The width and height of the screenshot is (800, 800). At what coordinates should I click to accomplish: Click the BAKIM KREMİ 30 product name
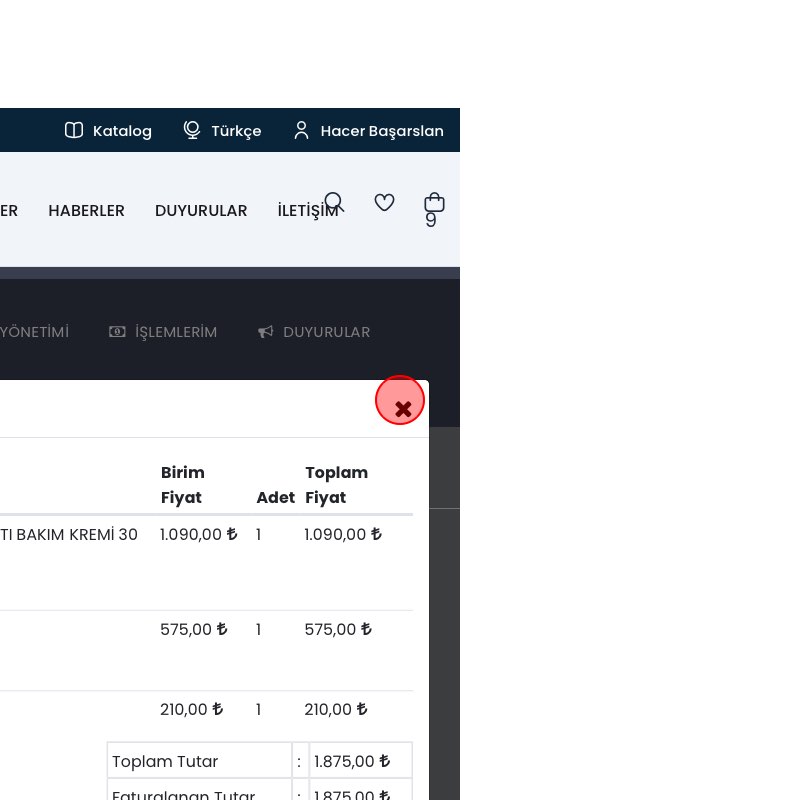(69, 534)
